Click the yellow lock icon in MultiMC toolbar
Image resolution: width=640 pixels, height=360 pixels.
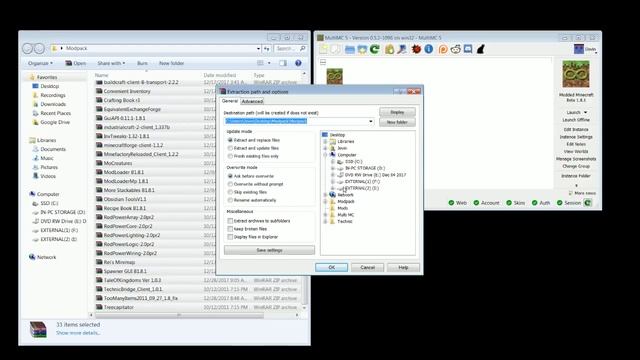pos(389,49)
